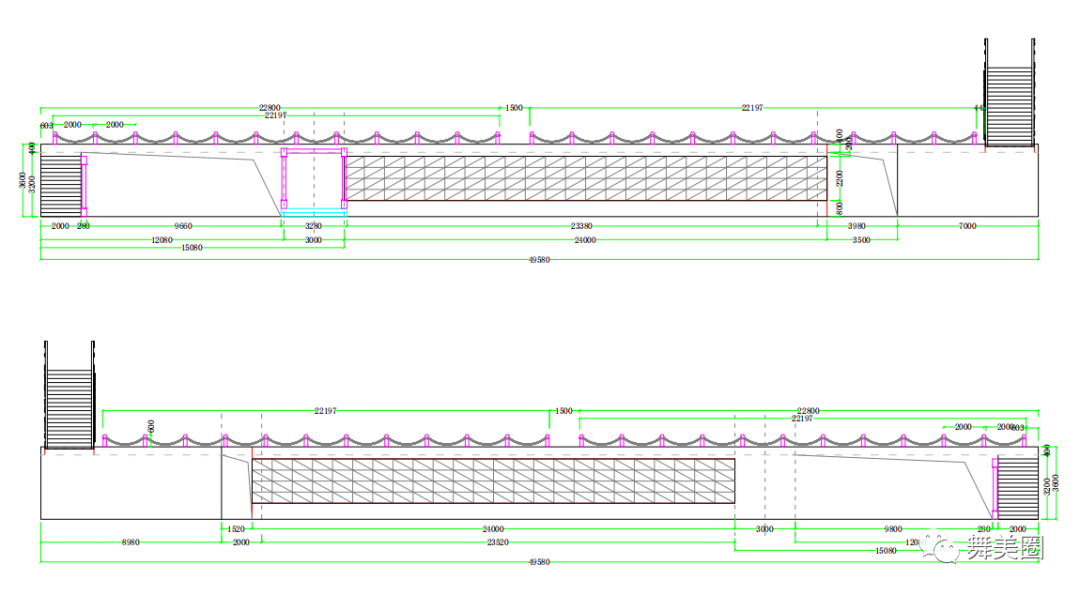
Task: Select the hatched panel in the lower elevation
Action: click(493, 480)
